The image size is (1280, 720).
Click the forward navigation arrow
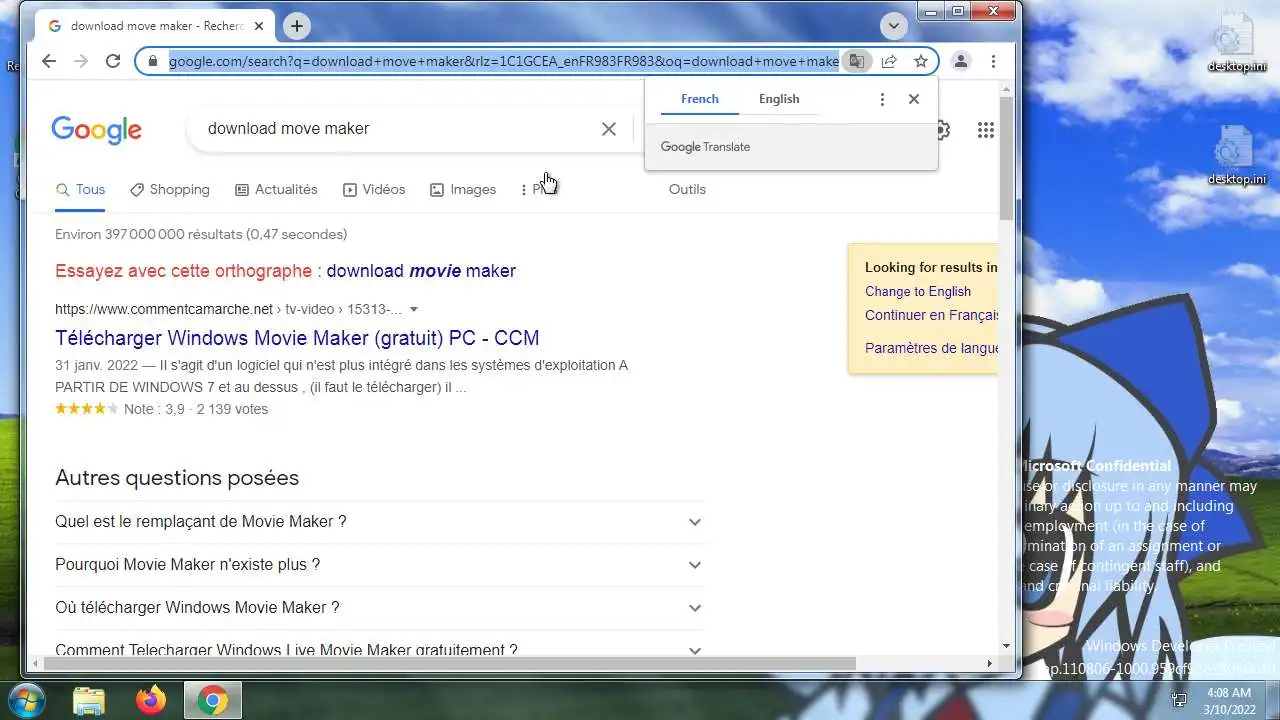pyautogui.click(x=81, y=61)
